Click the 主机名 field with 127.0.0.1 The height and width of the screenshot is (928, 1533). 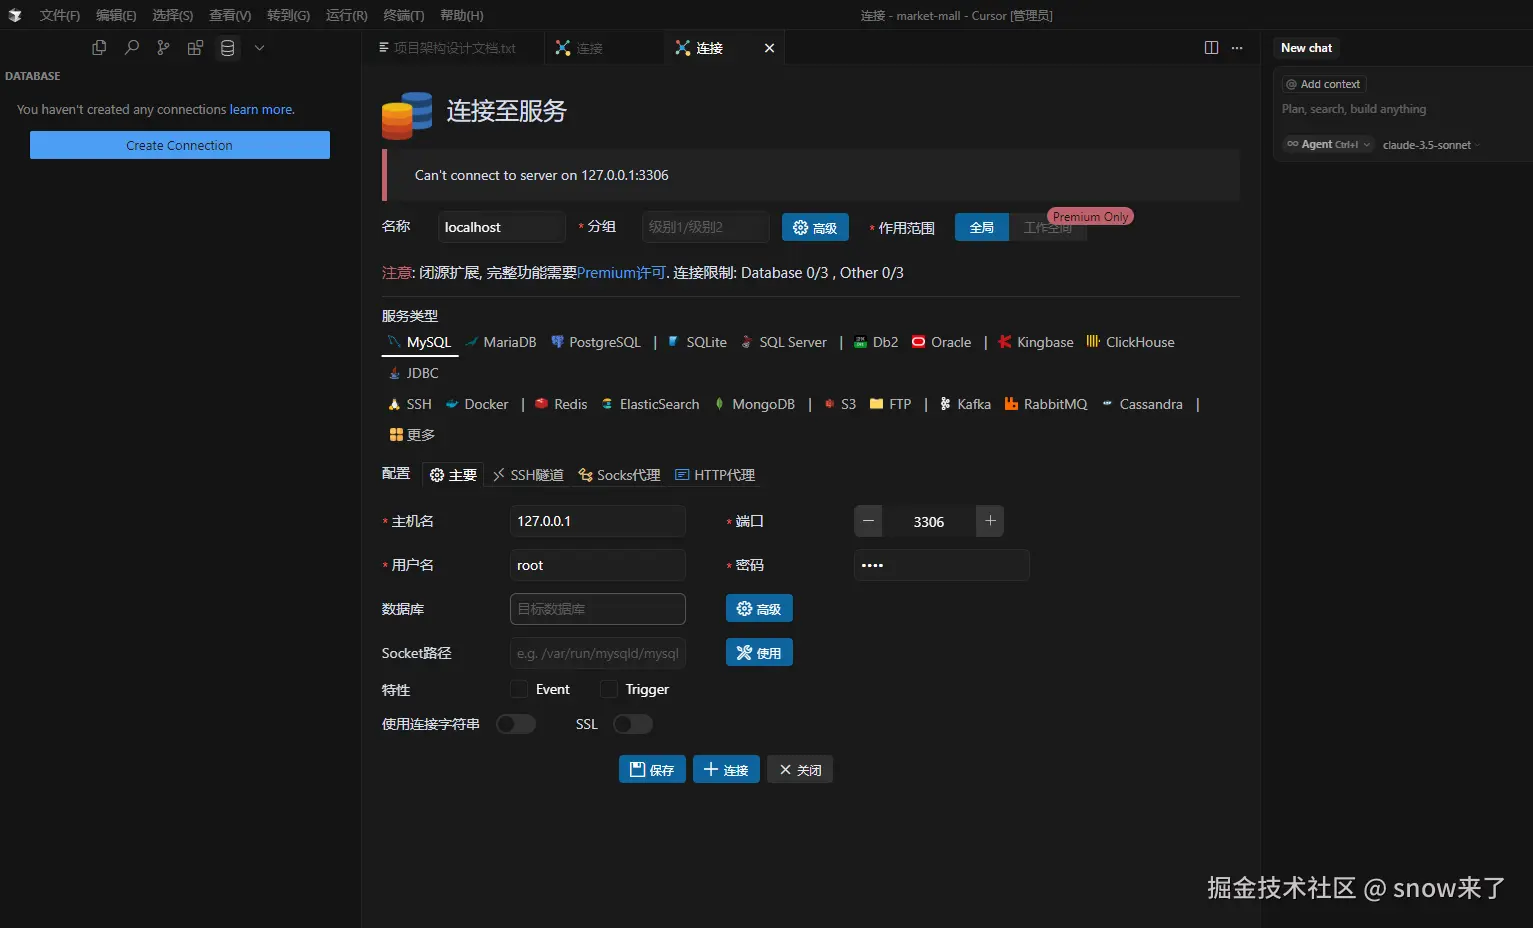coord(598,521)
